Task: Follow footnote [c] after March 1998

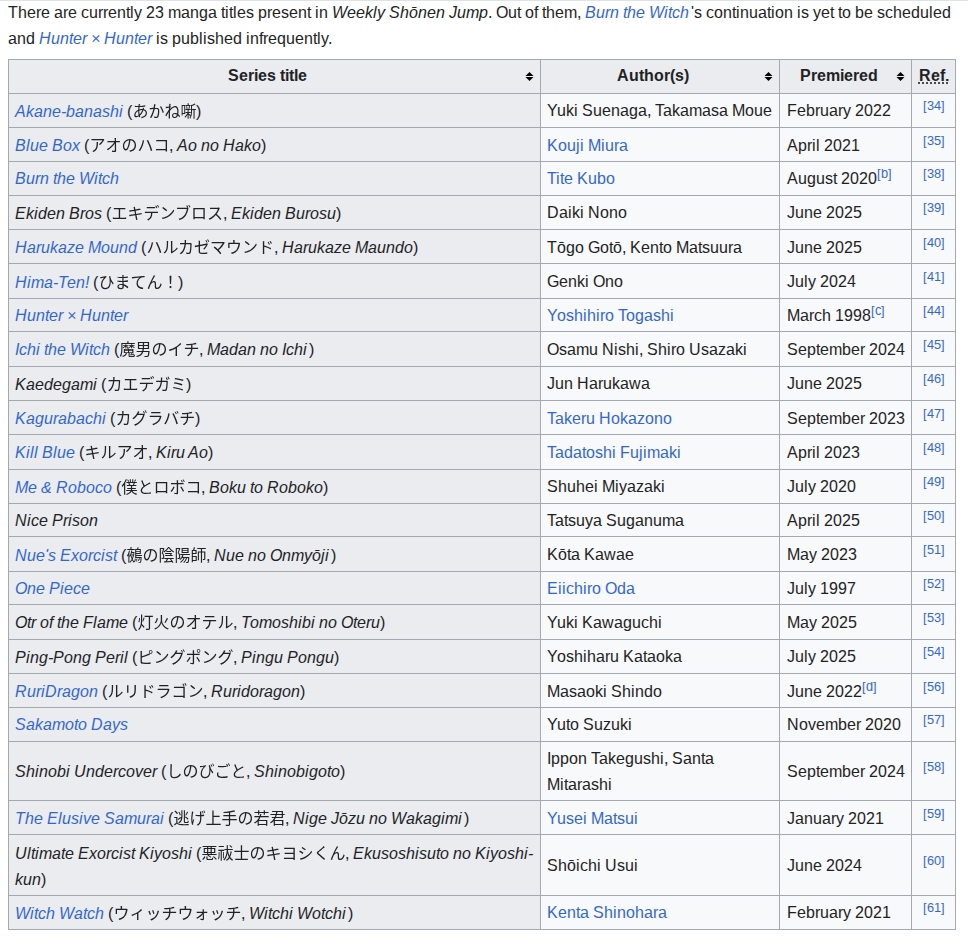Action: click(x=877, y=312)
